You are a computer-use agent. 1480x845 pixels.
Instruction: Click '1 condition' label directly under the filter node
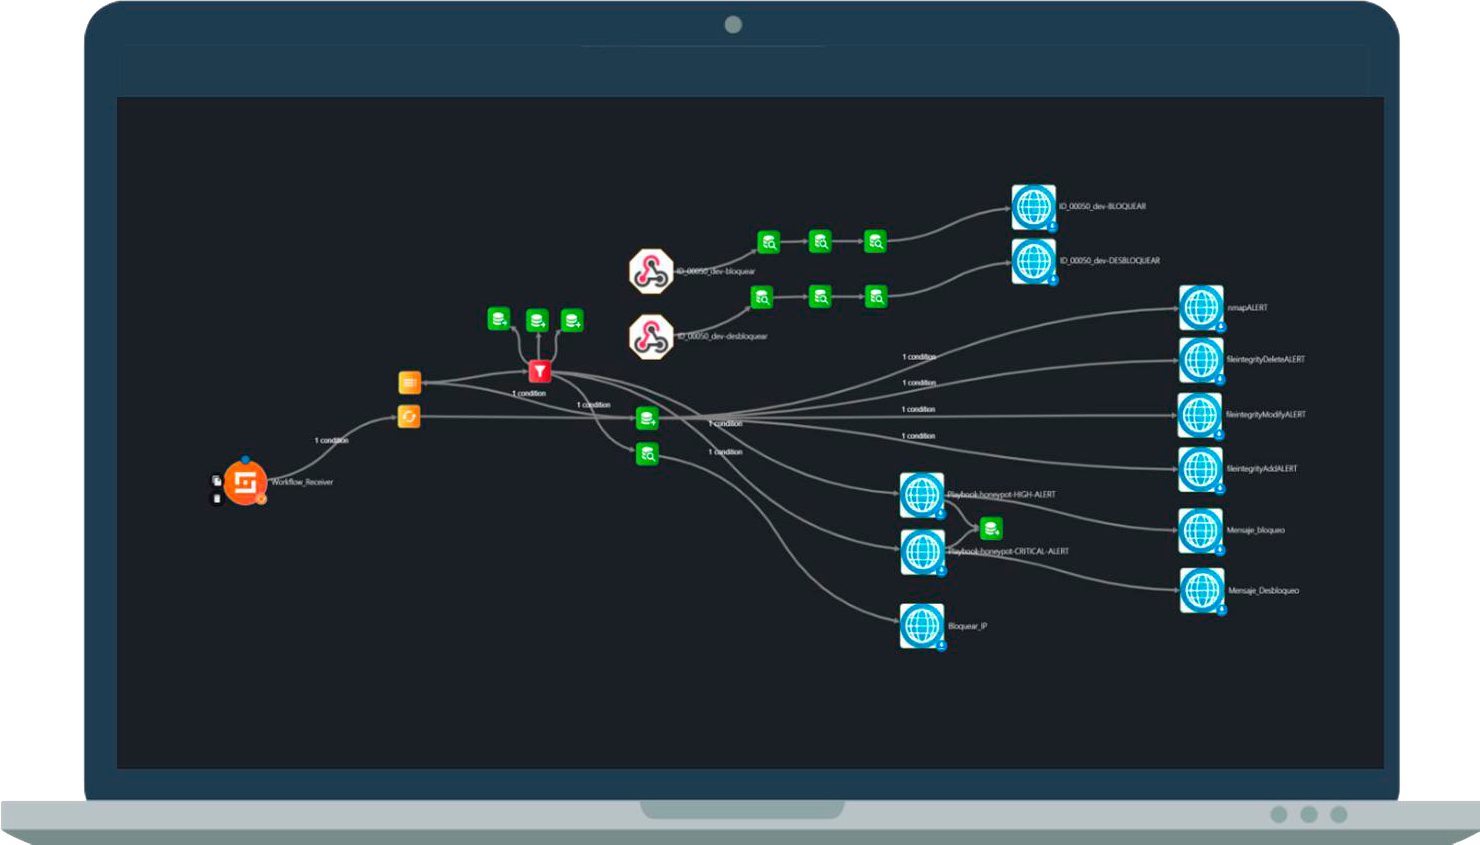coord(530,393)
